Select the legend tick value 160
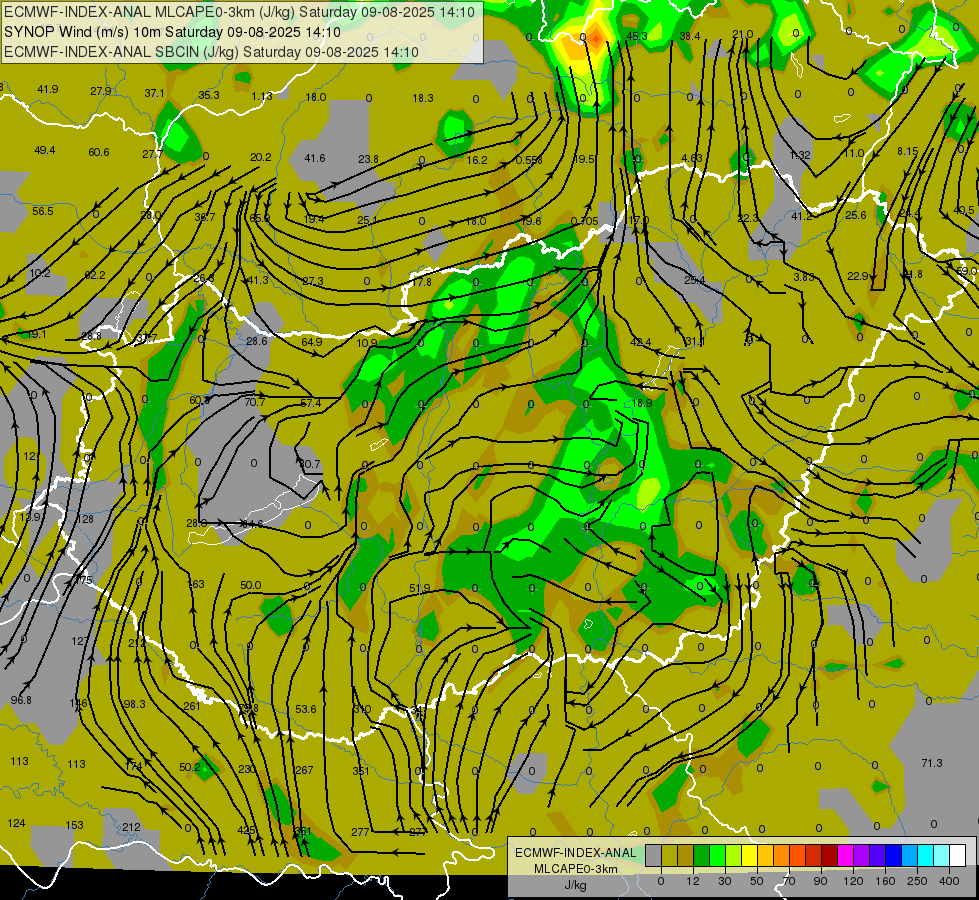Viewport: 979px width, 900px height. click(885, 881)
